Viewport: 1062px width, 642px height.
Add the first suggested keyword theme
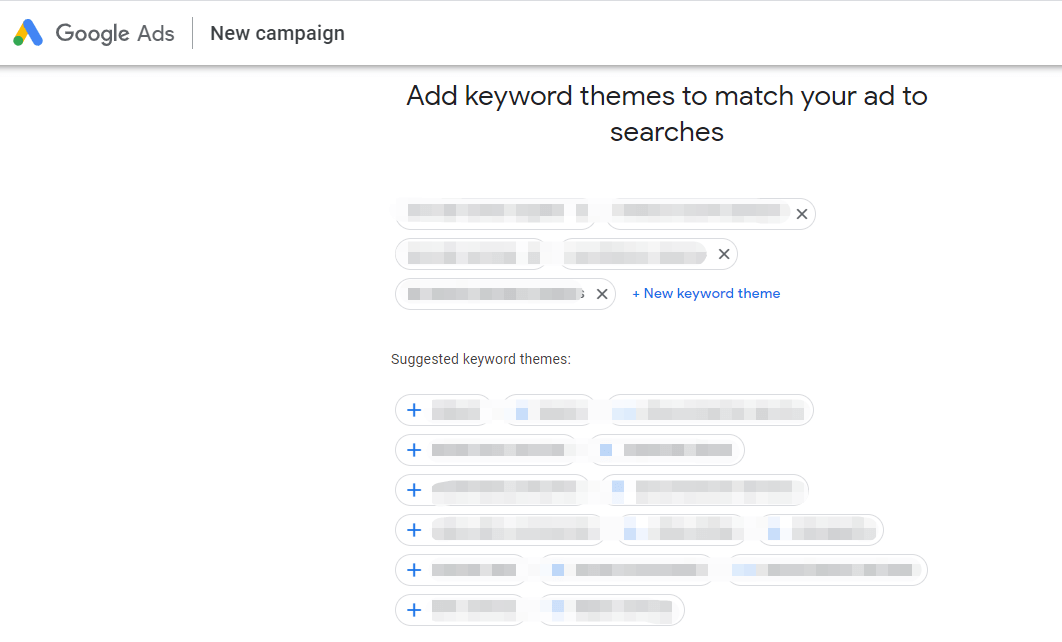point(414,410)
